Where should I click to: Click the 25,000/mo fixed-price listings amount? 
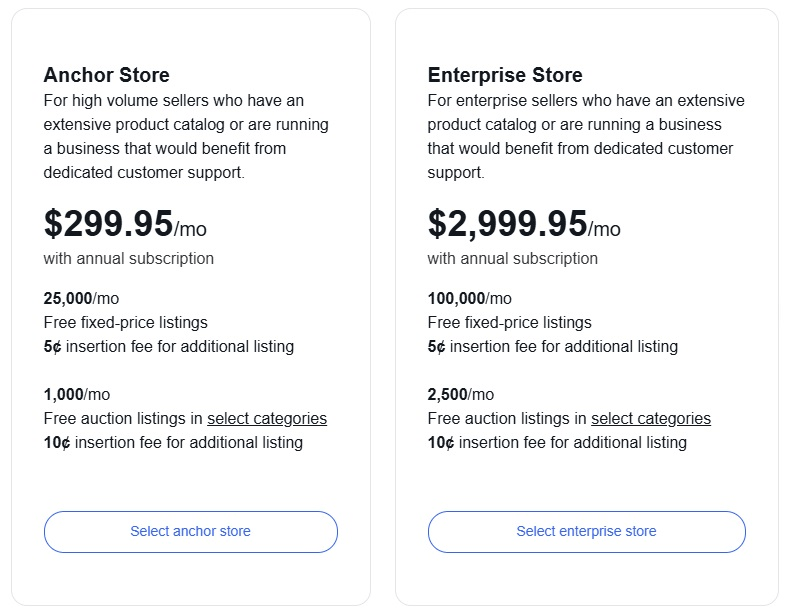click(81, 298)
